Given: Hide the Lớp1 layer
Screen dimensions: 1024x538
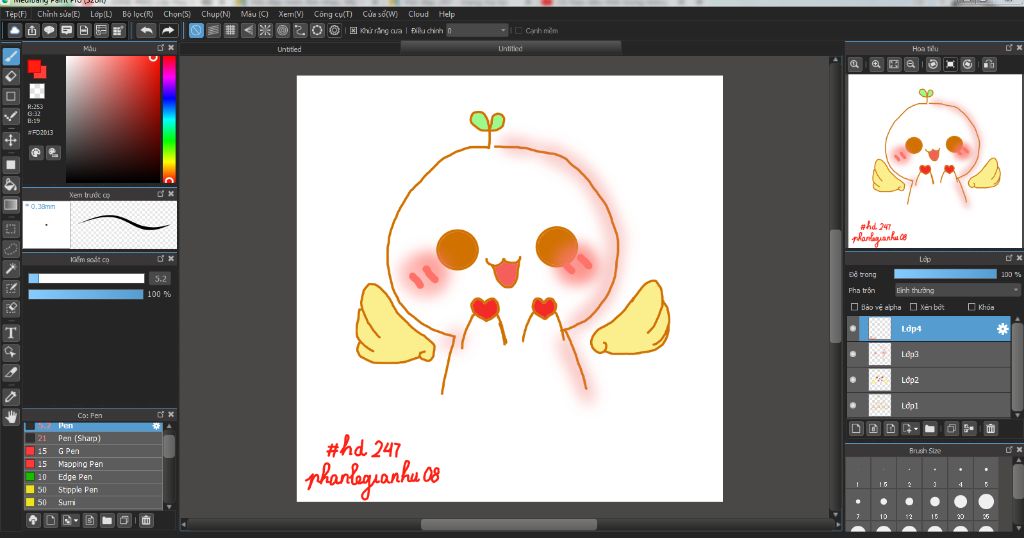Looking at the screenshot, I should coord(853,405).
